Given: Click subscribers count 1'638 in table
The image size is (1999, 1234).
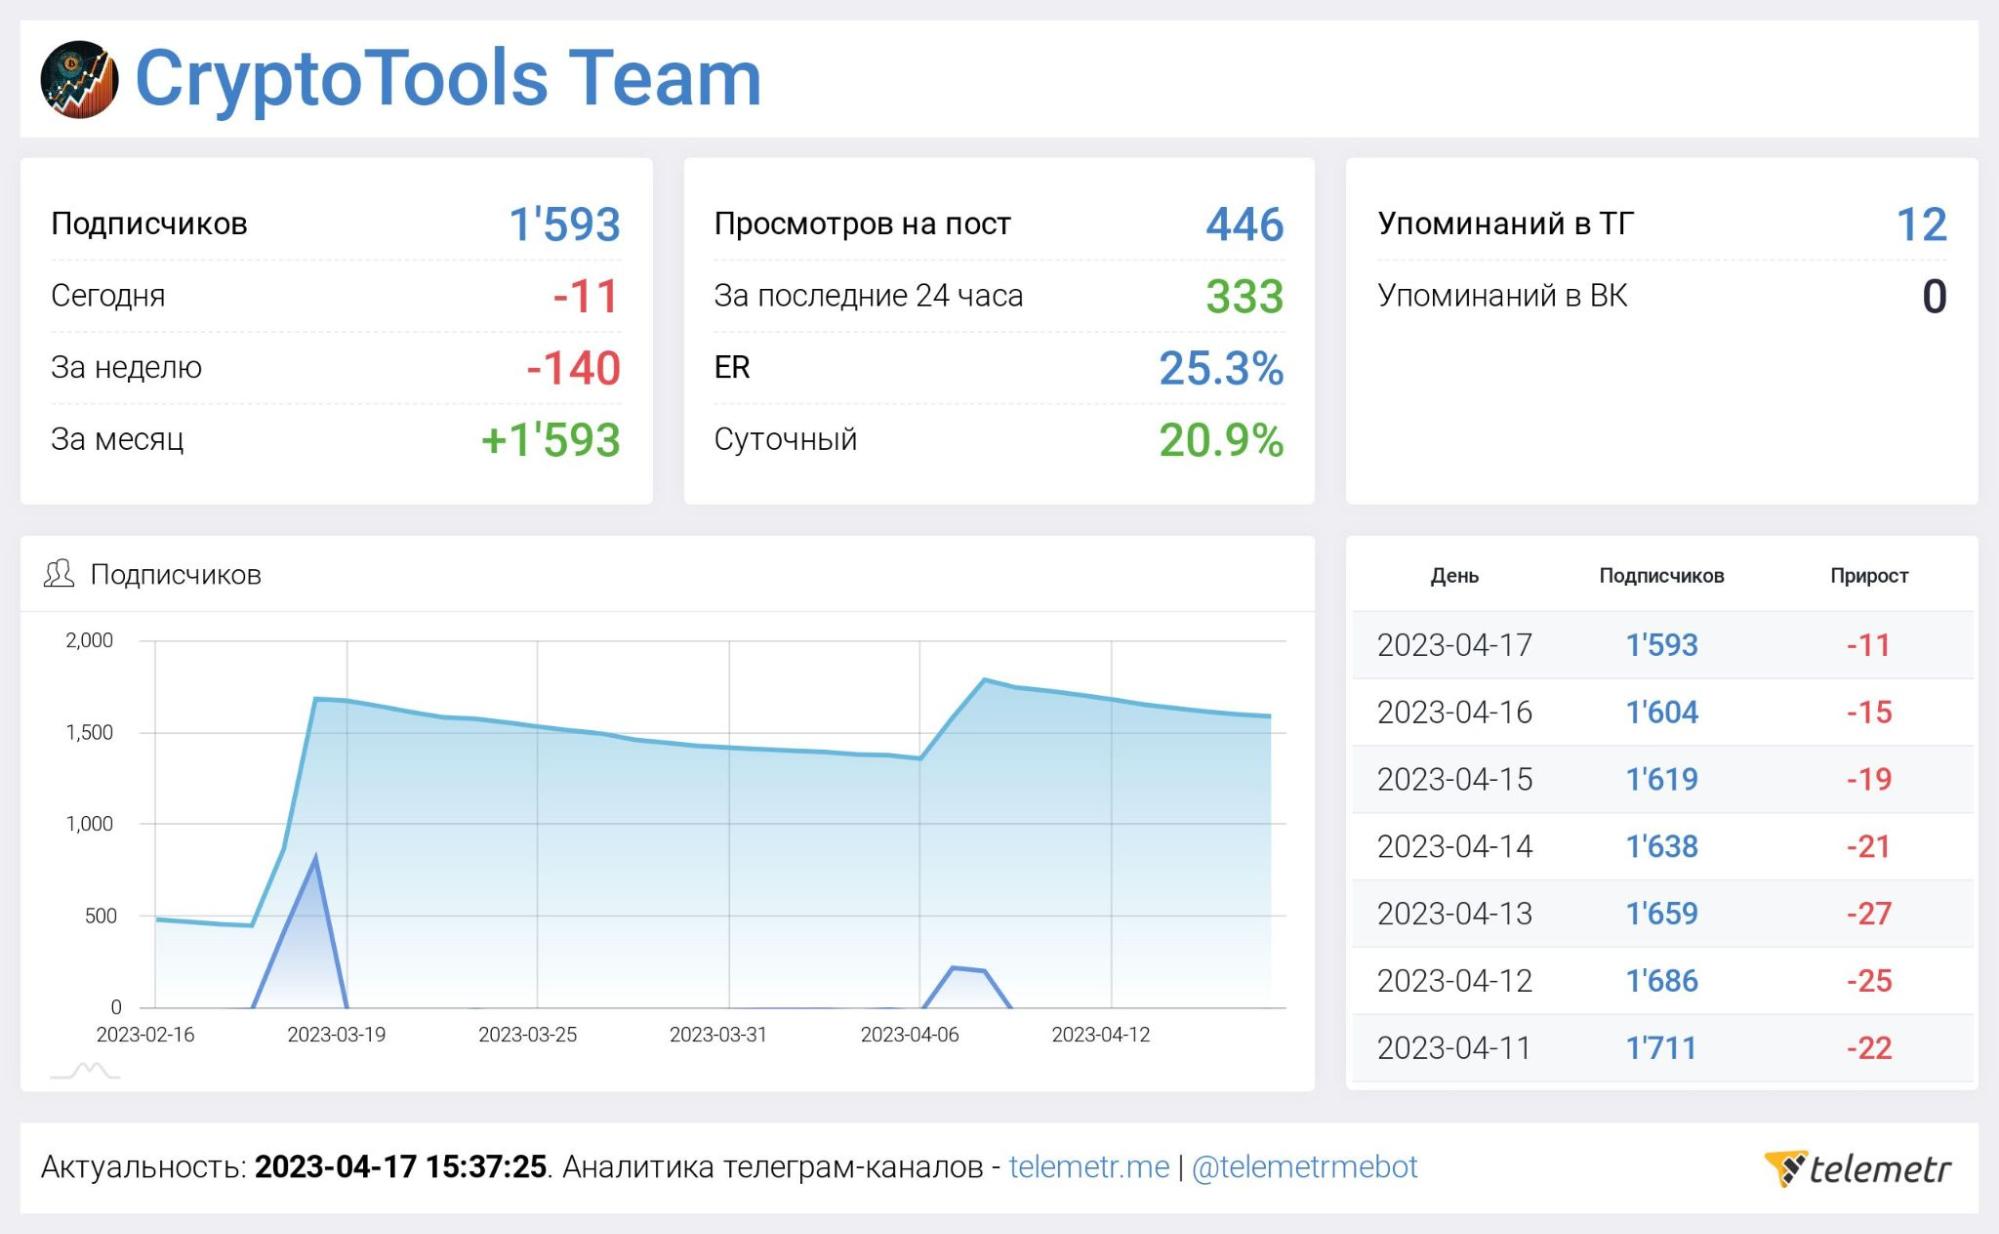Looking at the screenshot, I should pyautogui.click(x=1662, y=846).
